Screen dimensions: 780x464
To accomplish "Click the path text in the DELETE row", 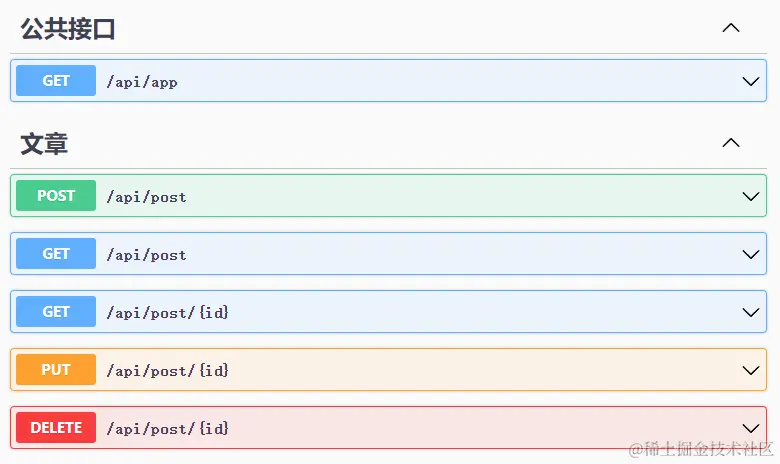I will (168, 429).
